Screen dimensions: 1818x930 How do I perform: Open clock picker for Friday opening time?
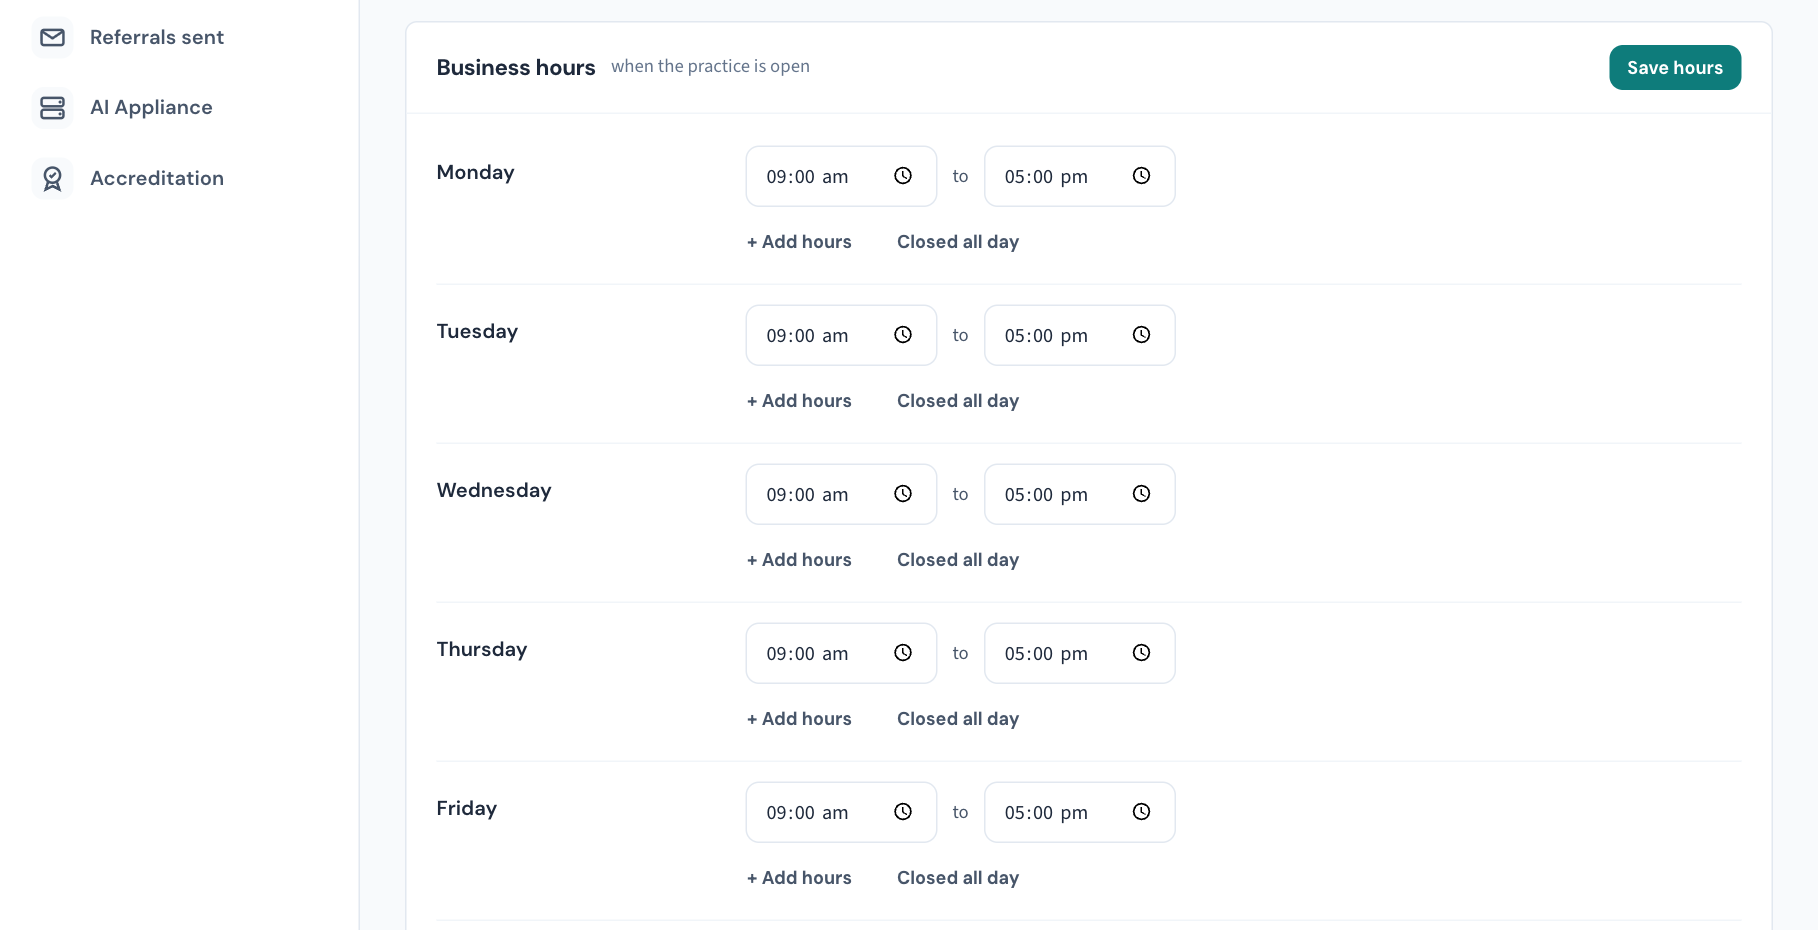click(903, 812)
